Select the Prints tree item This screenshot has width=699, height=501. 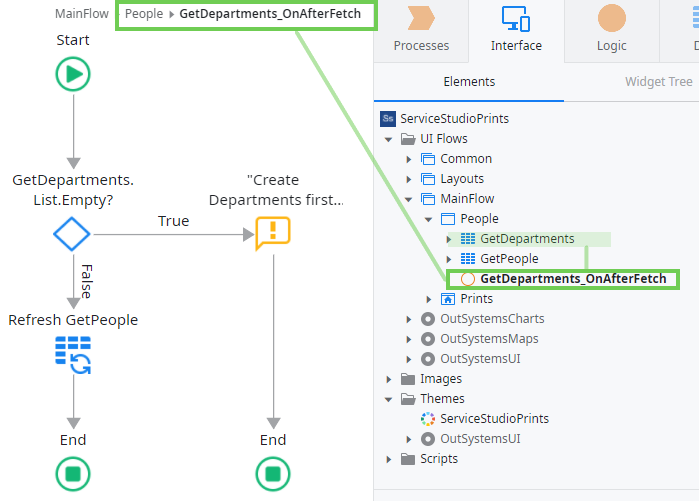click(x=477, y=299)
